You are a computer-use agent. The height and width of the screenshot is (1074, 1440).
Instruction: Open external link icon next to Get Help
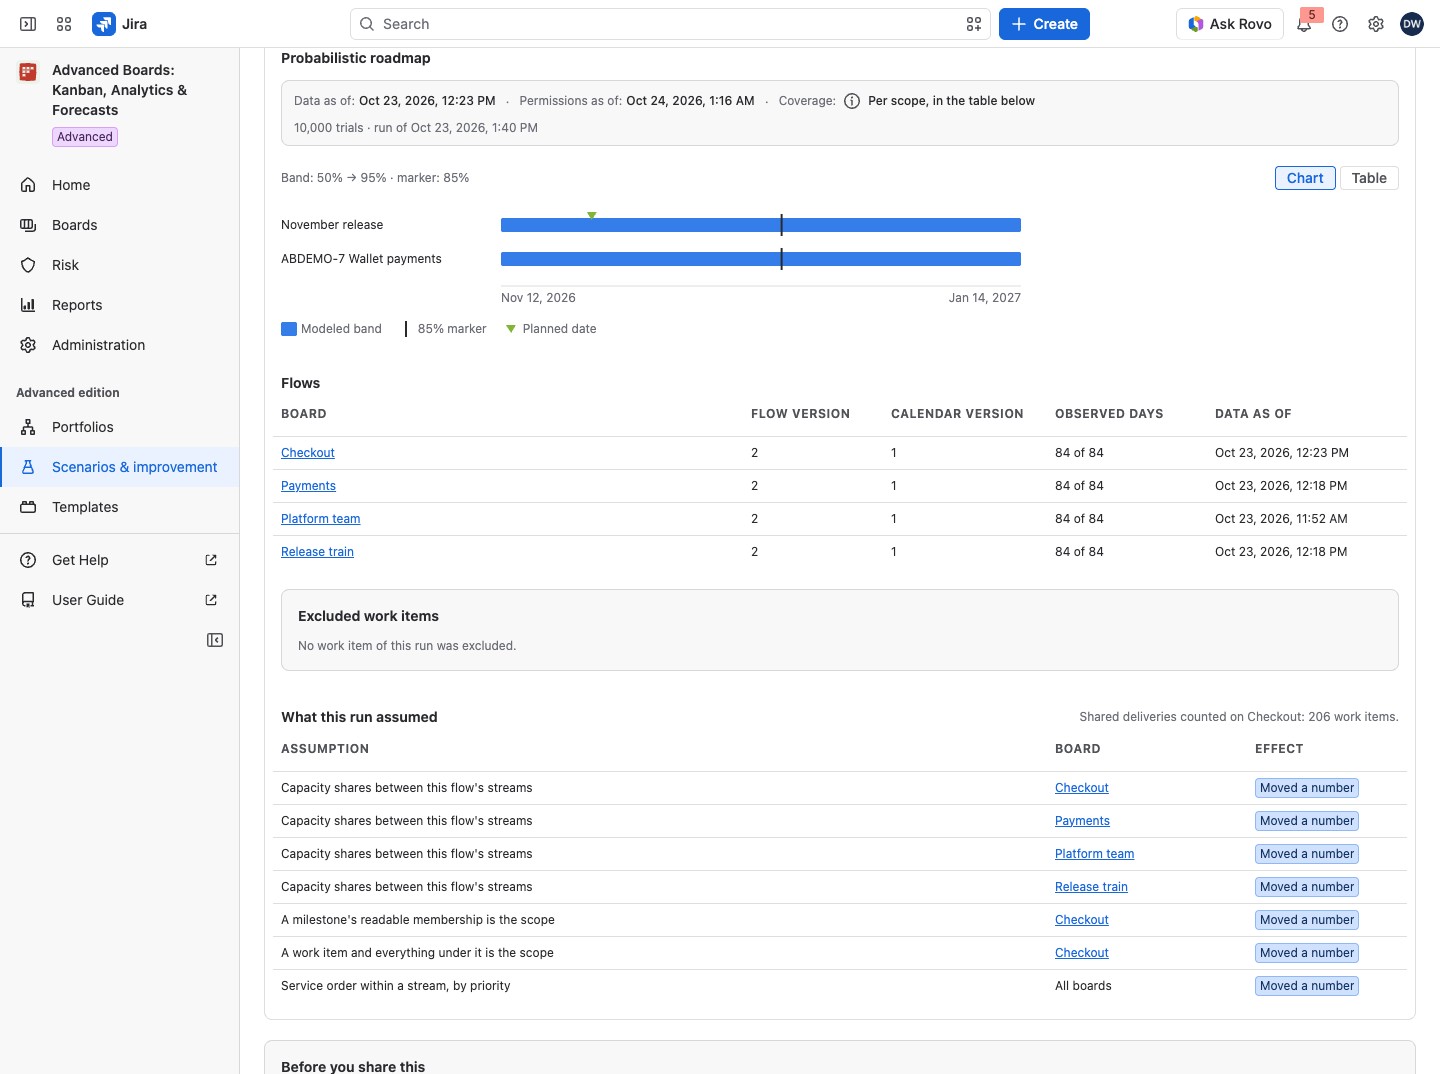coord(211,560)
